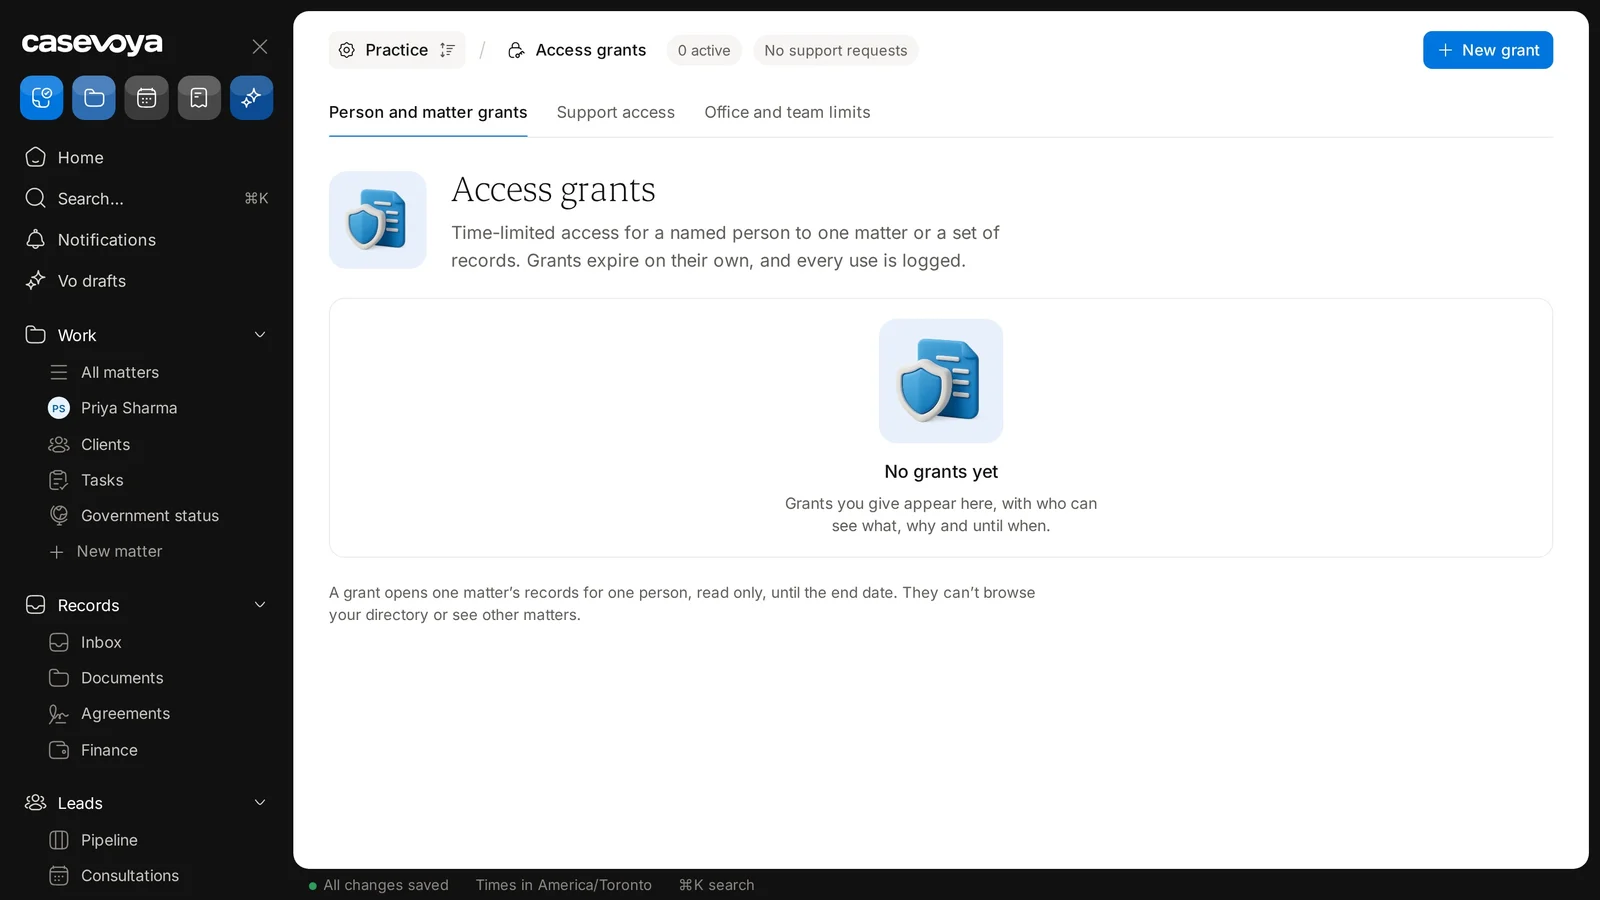The image size is (1600, 900).
Task: Switch to the Support access tab
Action: tap(616, 112)
